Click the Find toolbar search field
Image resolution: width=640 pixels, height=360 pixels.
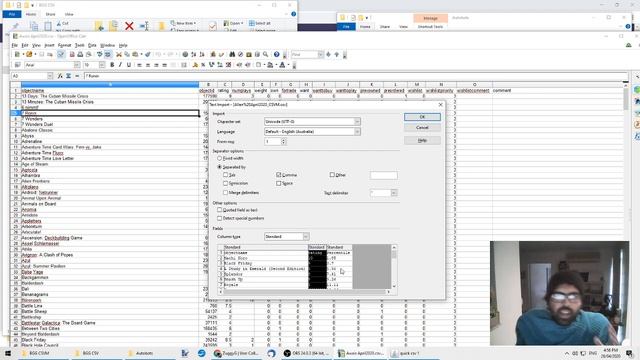(304, 54)
